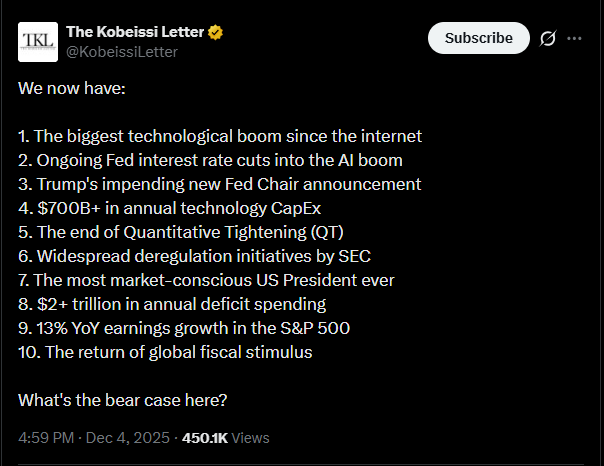Click 'What's the bear case here?' text

[x=122, y=400]
